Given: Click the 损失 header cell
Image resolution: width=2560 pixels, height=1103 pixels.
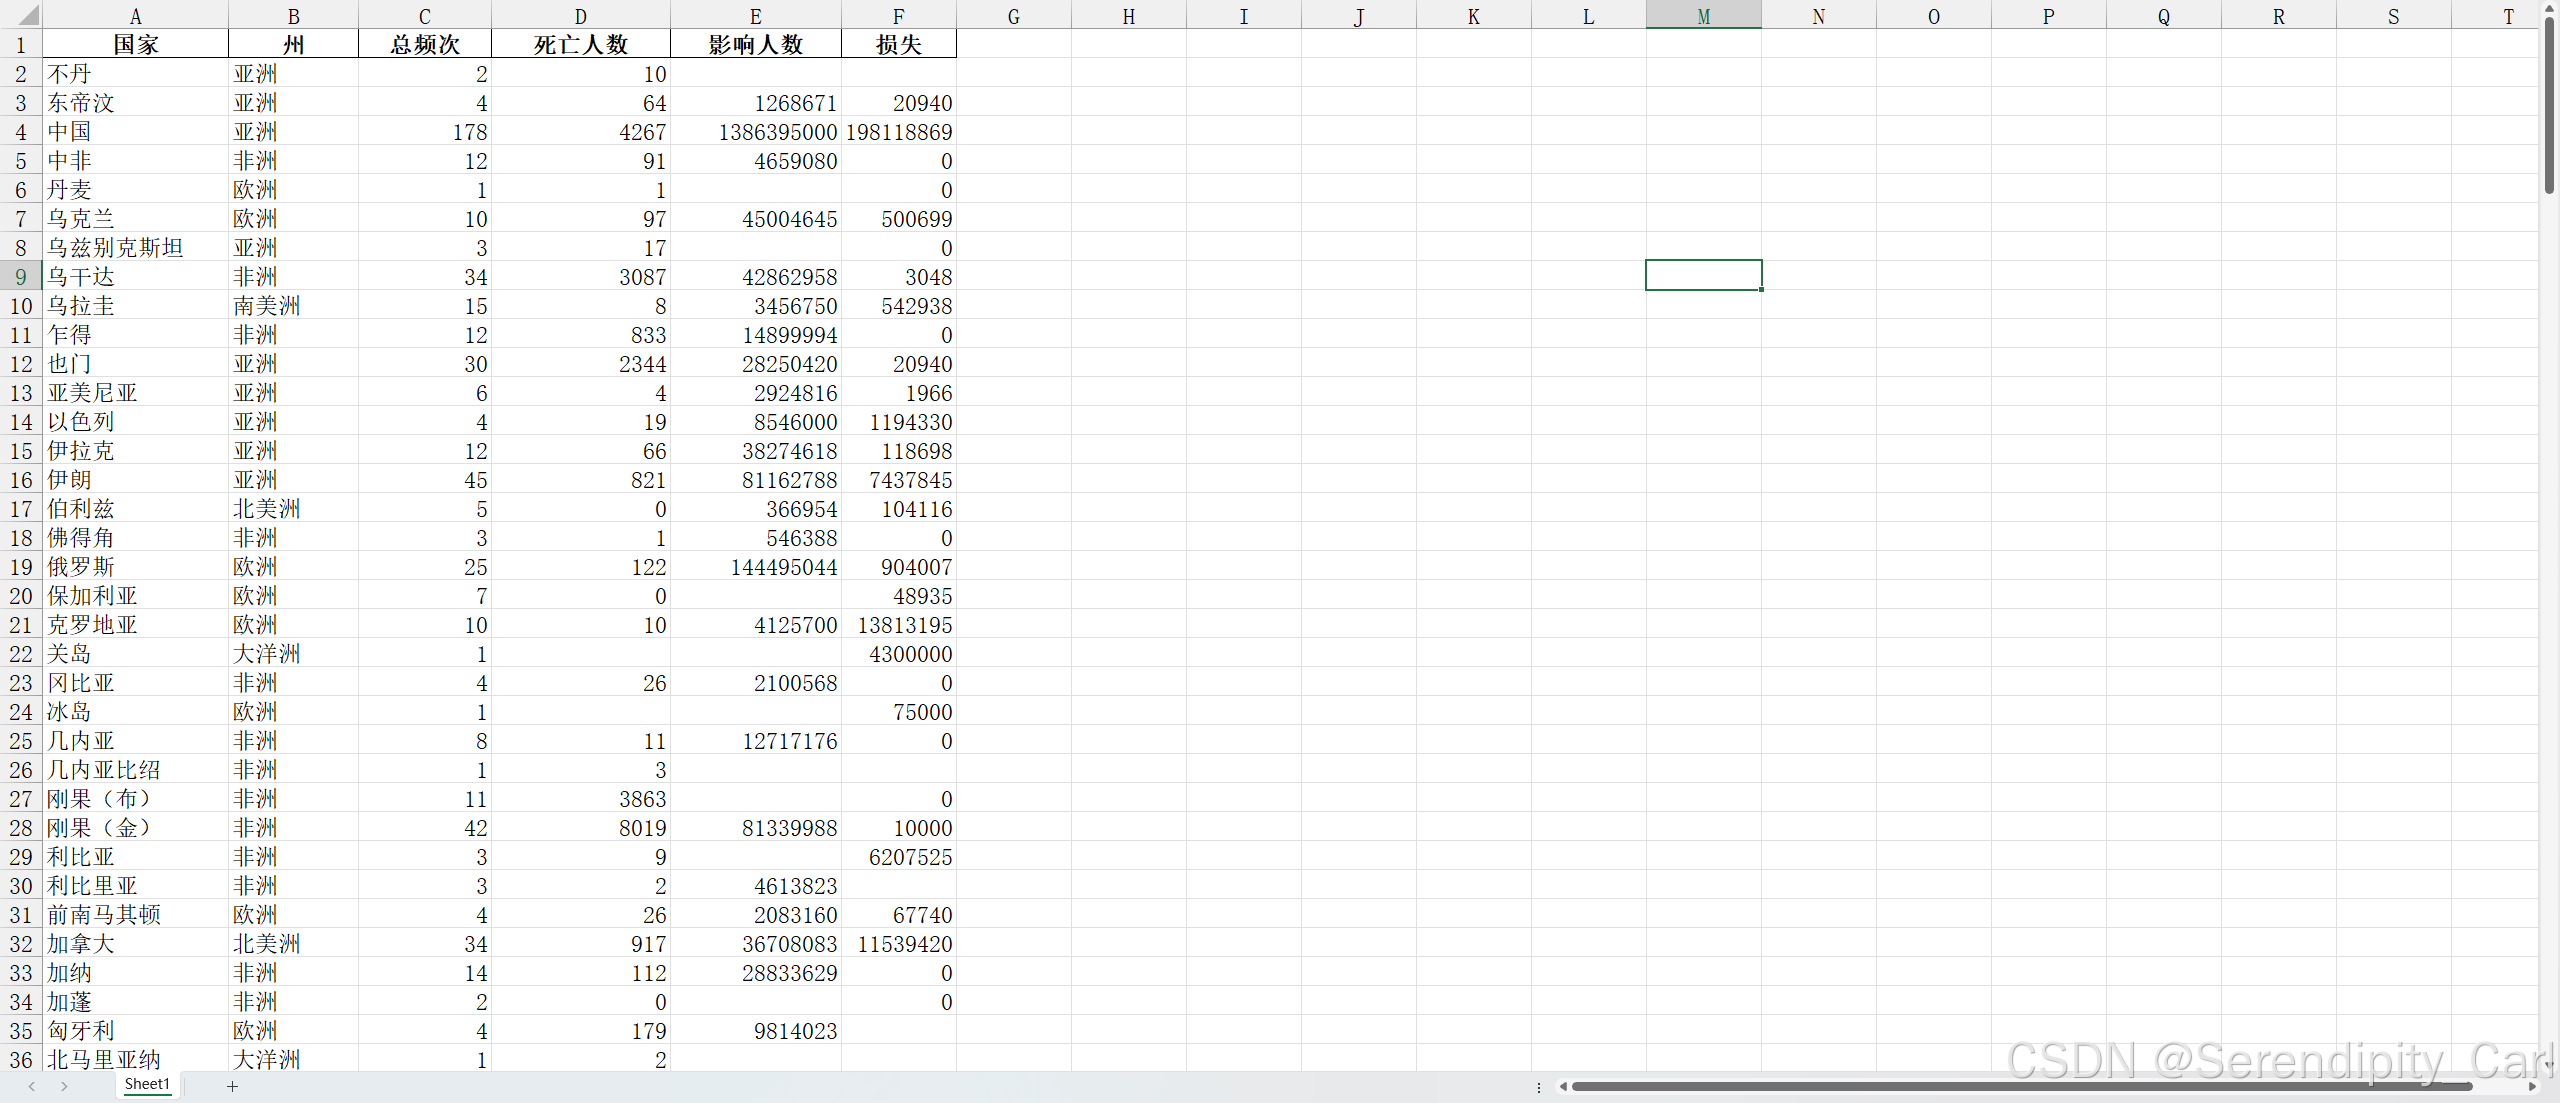Looking at the screenshot, I should click(898, 45).
